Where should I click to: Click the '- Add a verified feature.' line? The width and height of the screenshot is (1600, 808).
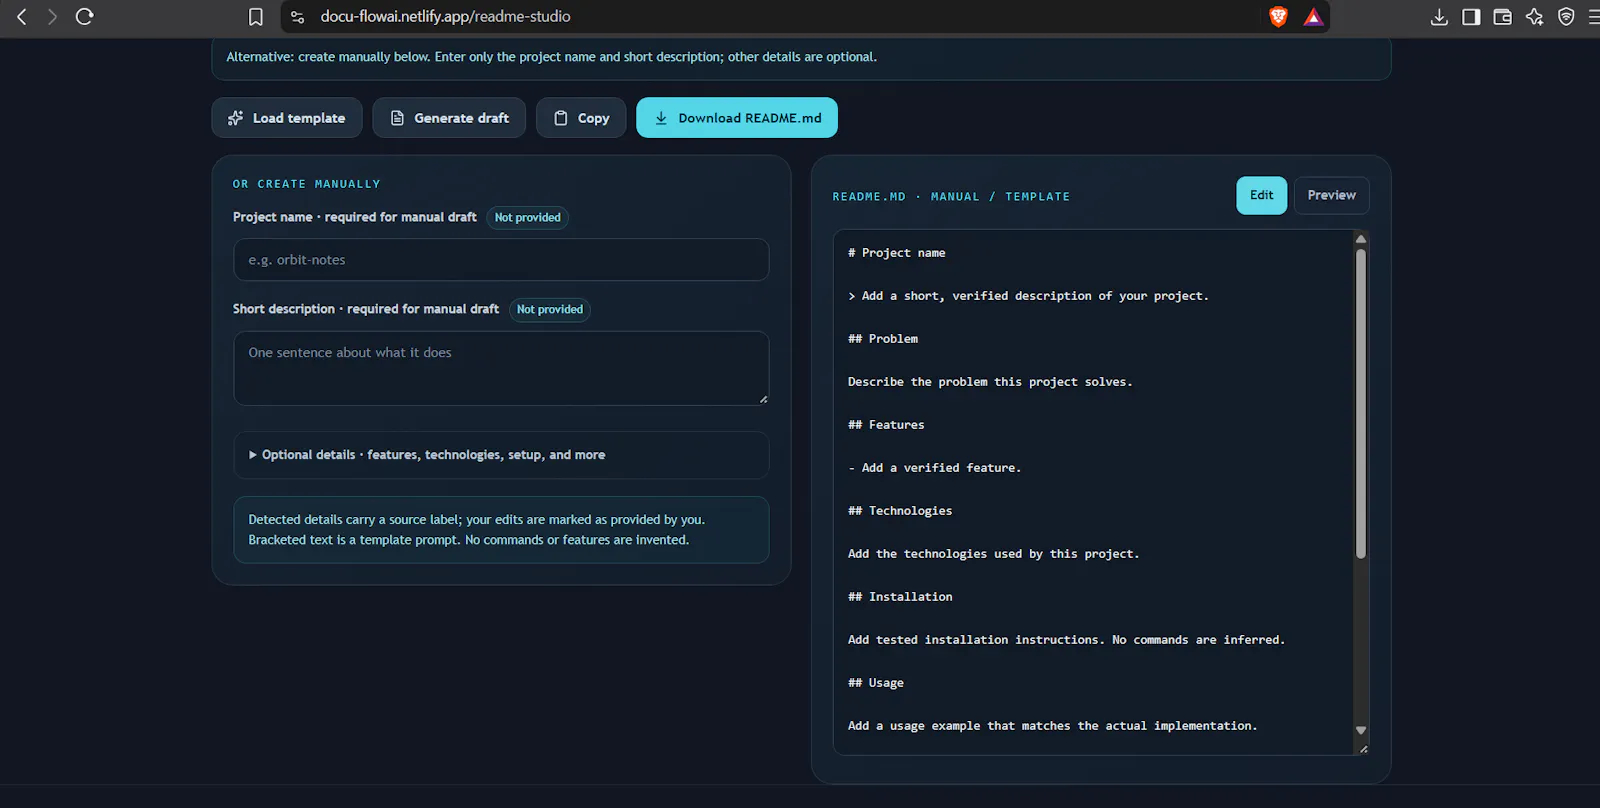[x=935, y=468]
